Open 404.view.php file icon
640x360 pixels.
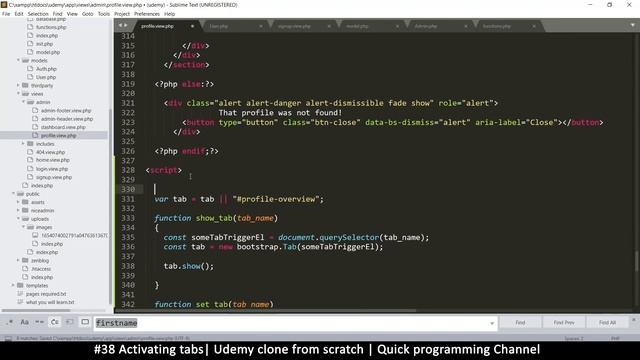point(30,152)
